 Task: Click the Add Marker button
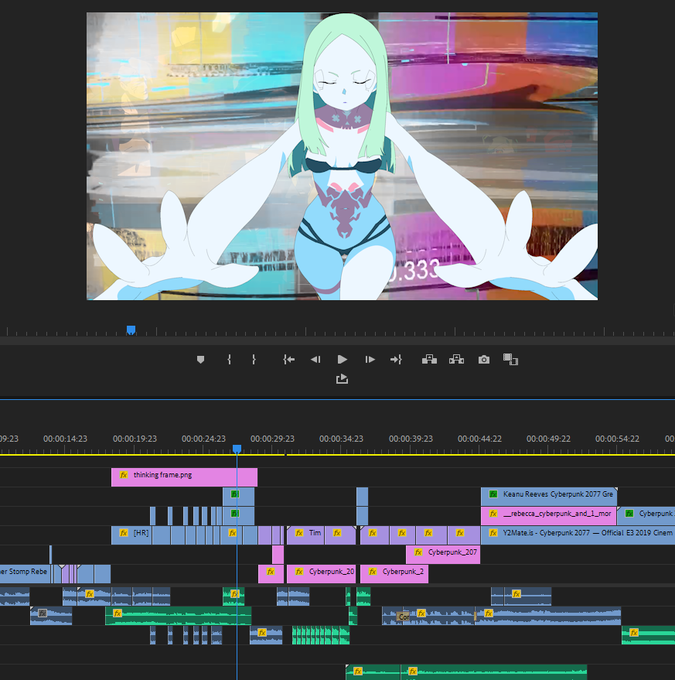click(200, 360)
